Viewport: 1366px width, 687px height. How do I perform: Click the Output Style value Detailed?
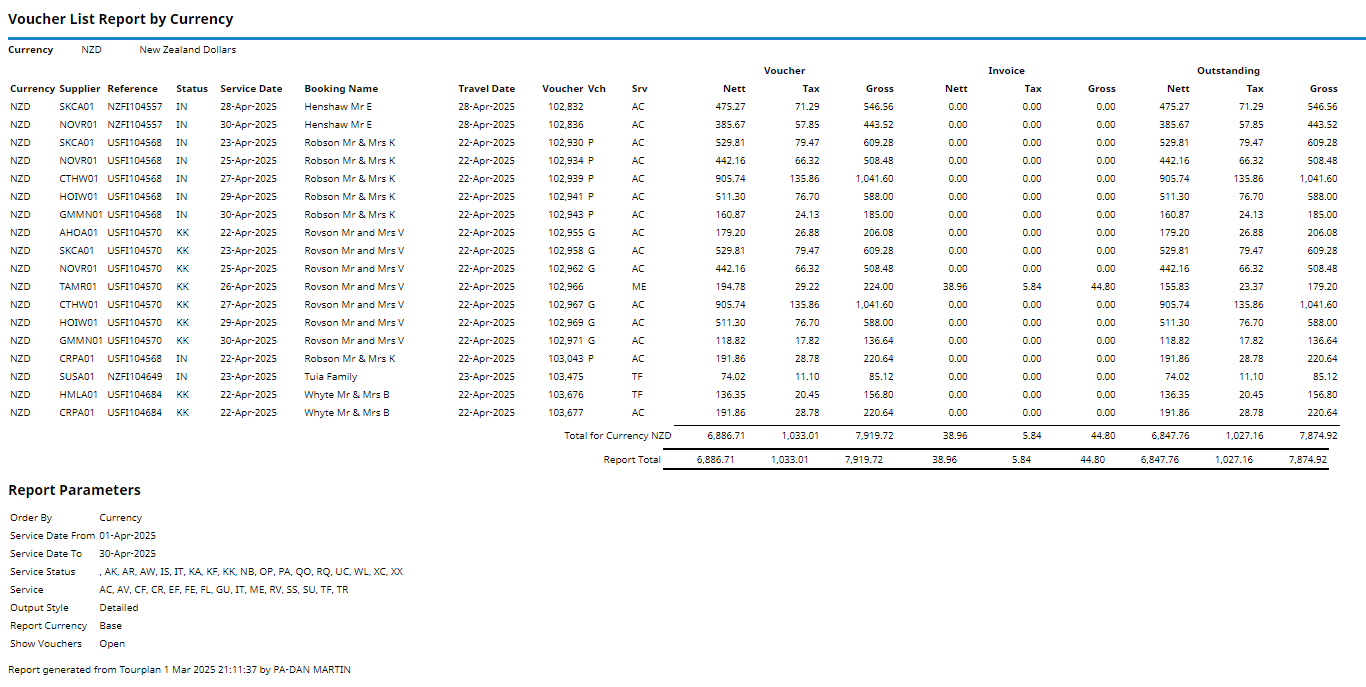pos(119,608)
